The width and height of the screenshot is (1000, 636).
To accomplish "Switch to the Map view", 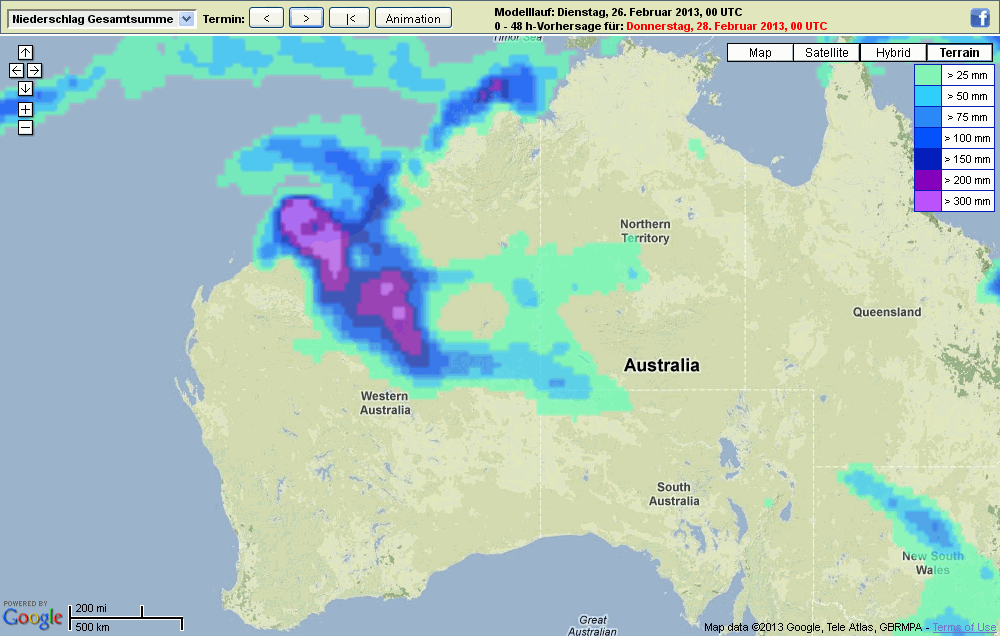I will (760, 53).
